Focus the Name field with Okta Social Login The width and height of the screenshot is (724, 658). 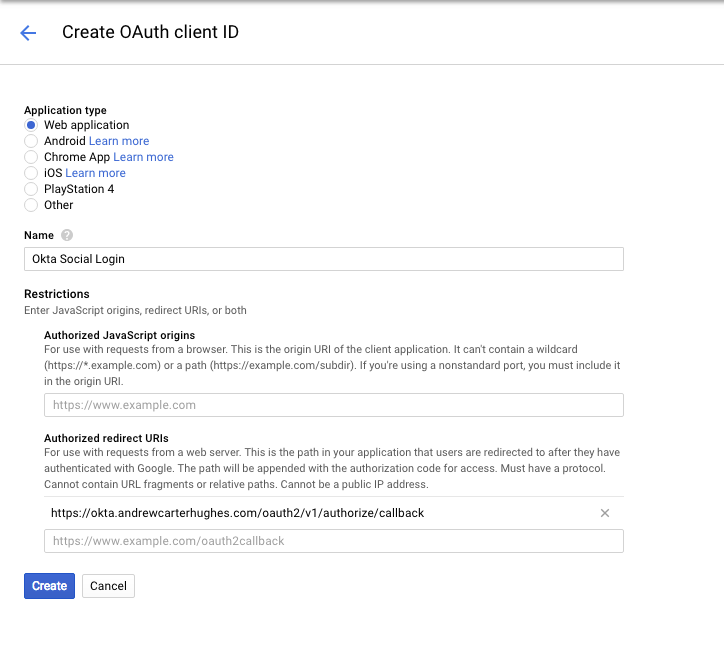click(323, 259)
